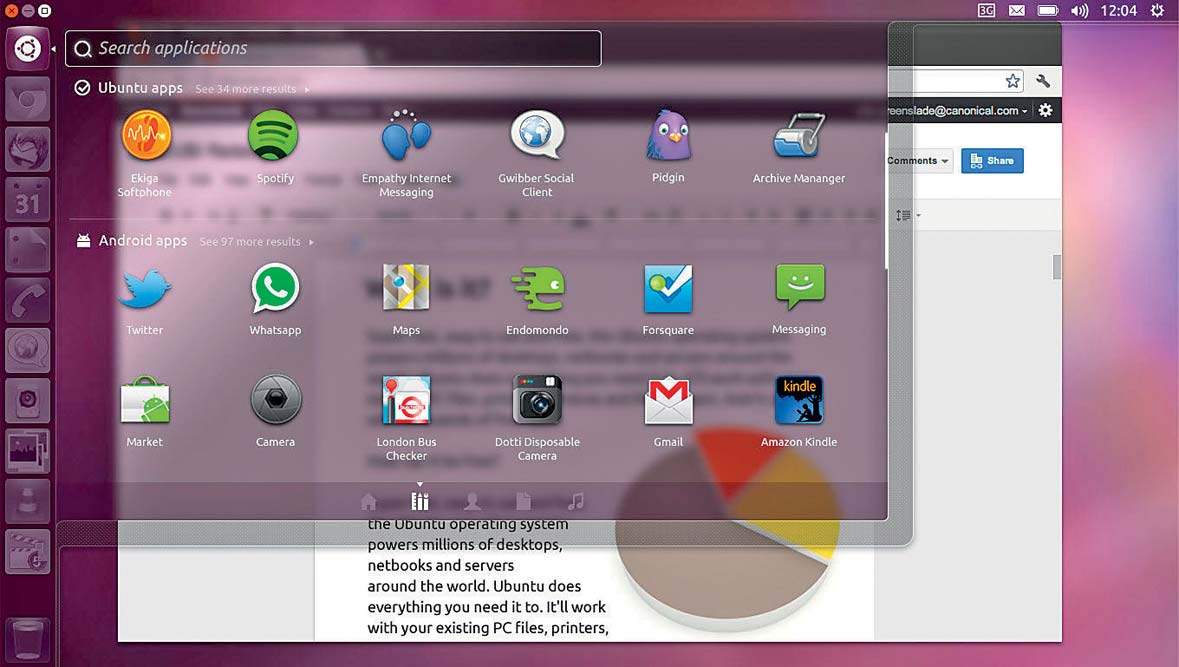Launch the Spotify app
1179x667 pixels.
(274, 135)
